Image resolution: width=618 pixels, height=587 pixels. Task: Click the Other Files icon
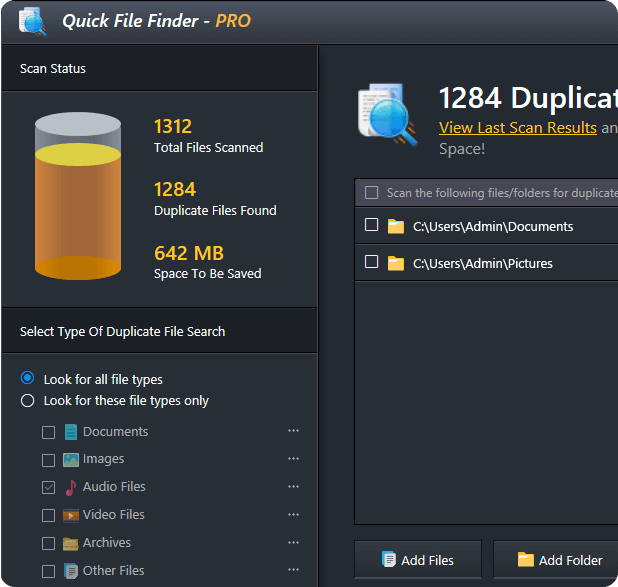(x=71, y=571)
